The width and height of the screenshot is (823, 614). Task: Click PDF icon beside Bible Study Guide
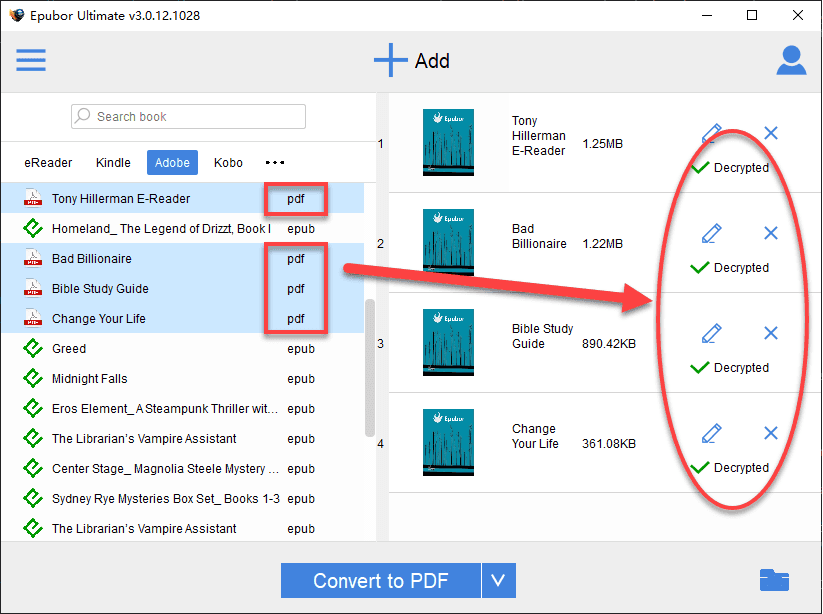click(33, 288)
